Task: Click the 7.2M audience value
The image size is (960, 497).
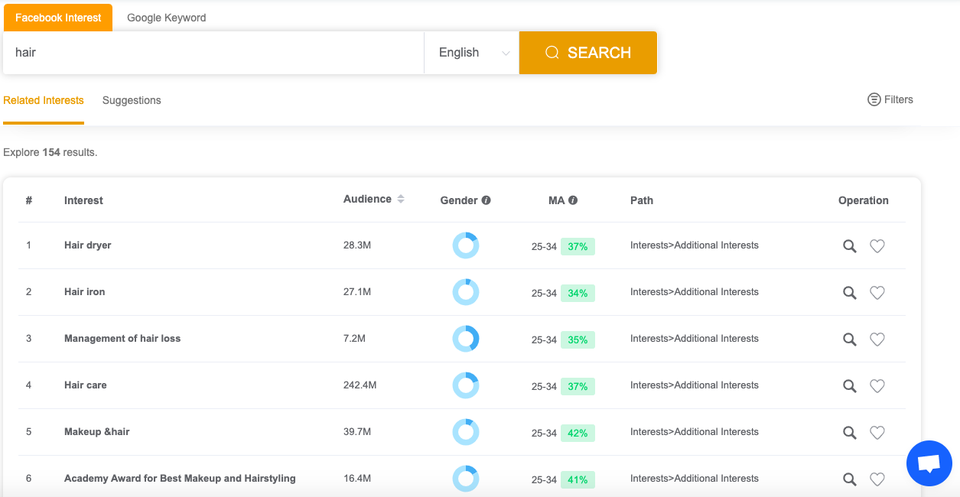Action: tap(354, 338)
